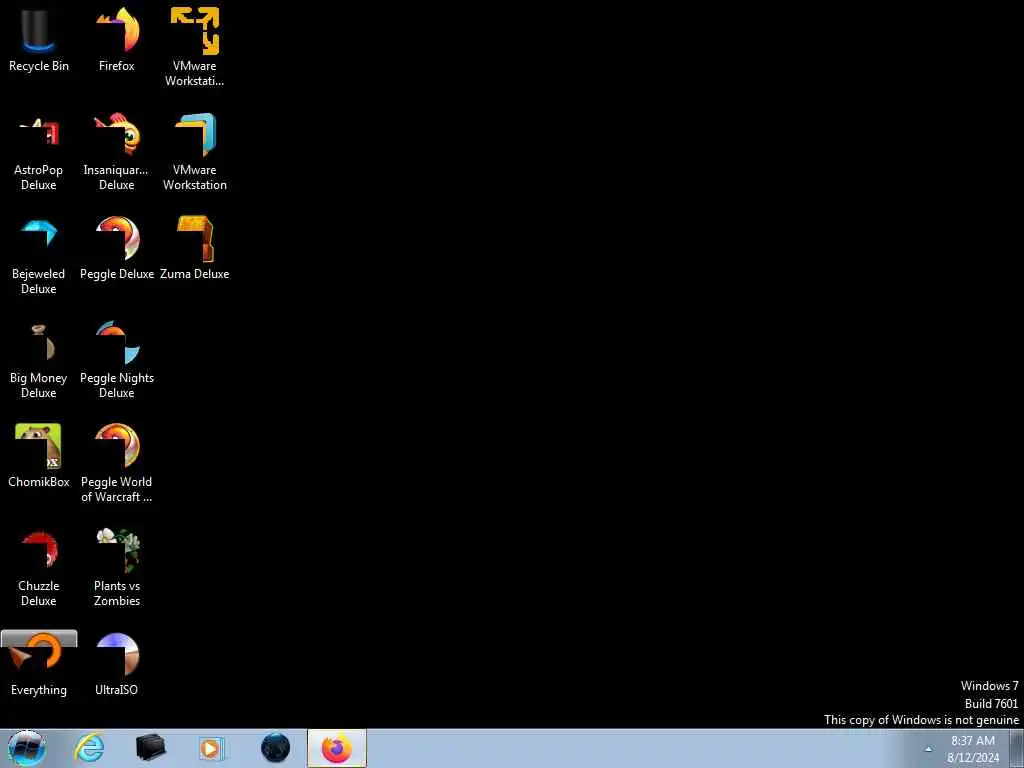Select the ChomikBox desktop shortcut
The width and height of the screenshot is (1024, 768).
(39, 456)
